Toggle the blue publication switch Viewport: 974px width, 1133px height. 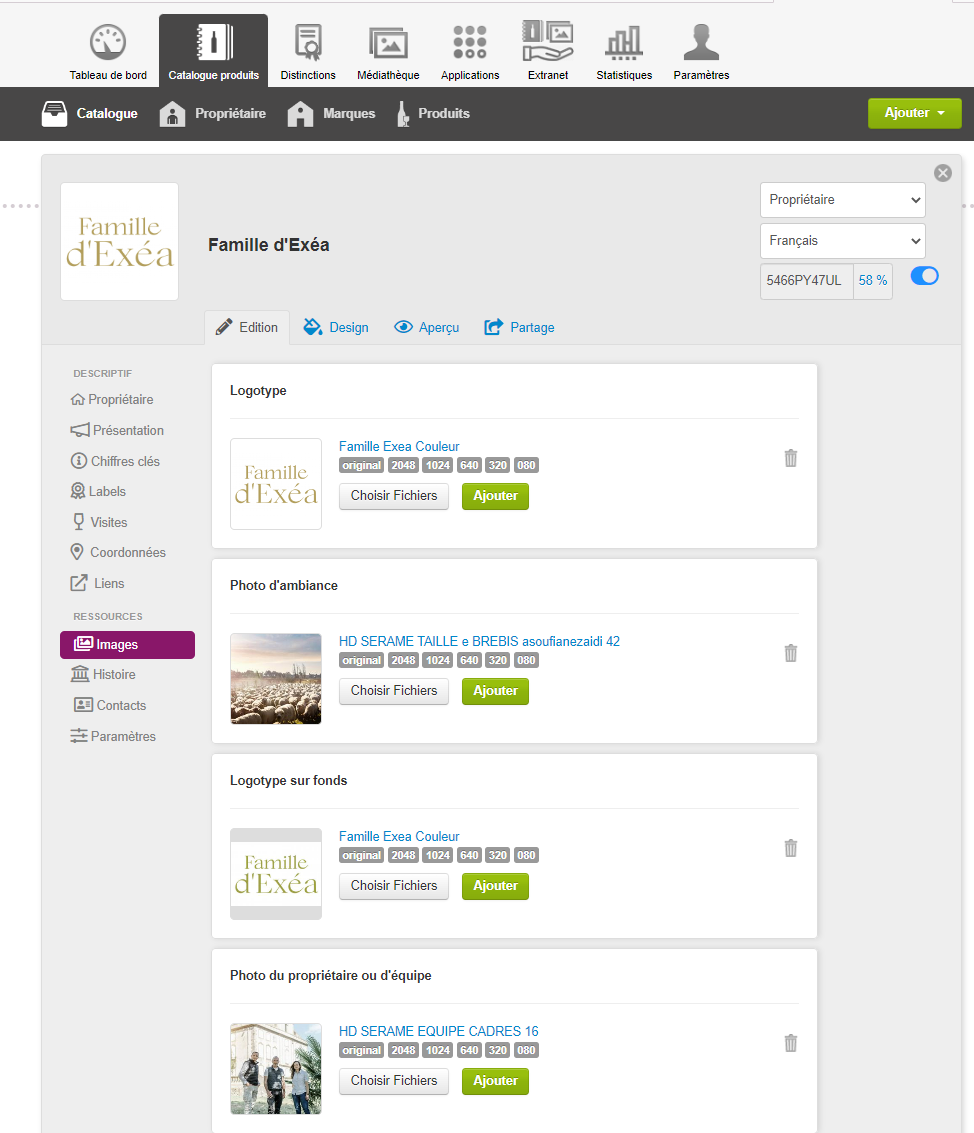coord(924,276)
